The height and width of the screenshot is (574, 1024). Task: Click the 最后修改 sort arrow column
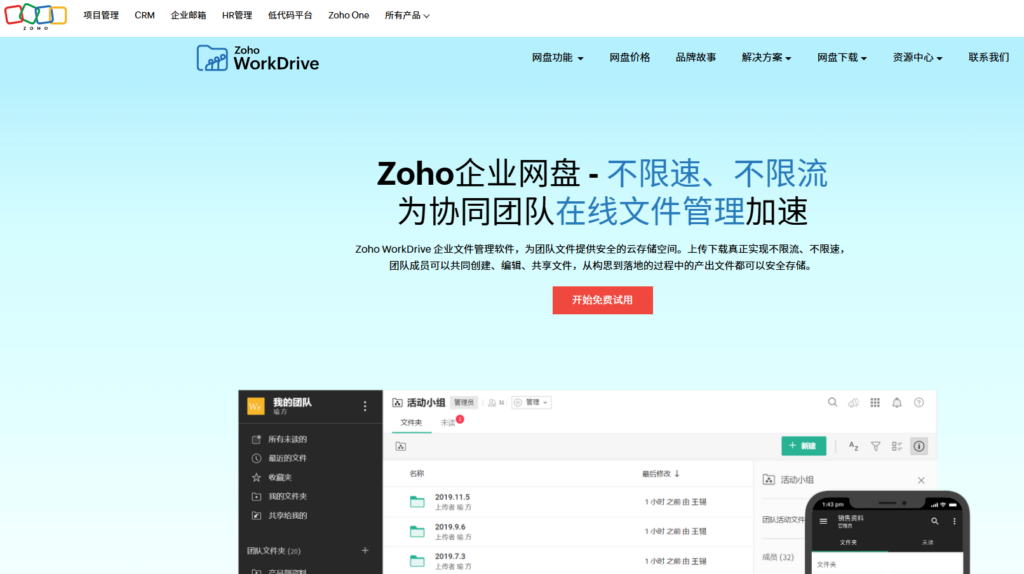click(x=661, y=473)
